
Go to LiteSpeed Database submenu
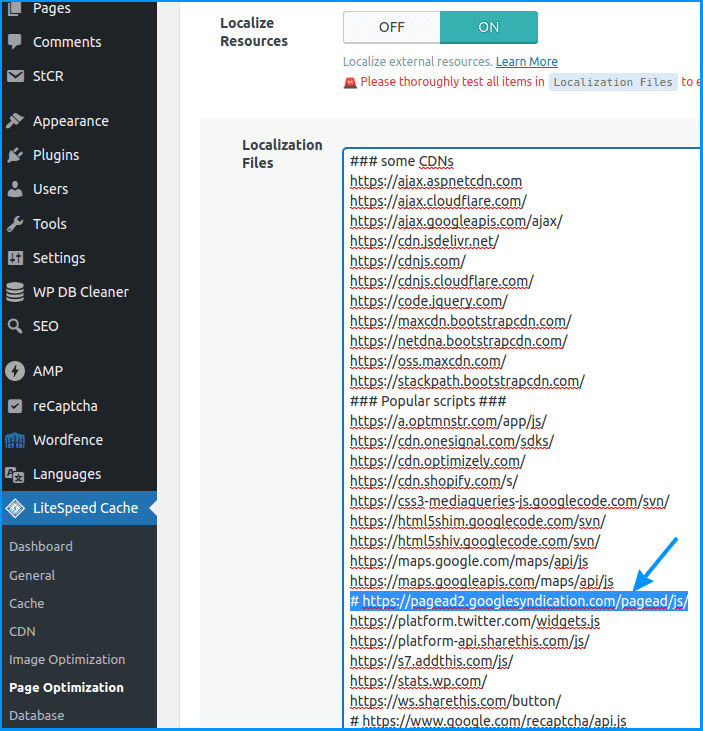click(x=37, y=716)
